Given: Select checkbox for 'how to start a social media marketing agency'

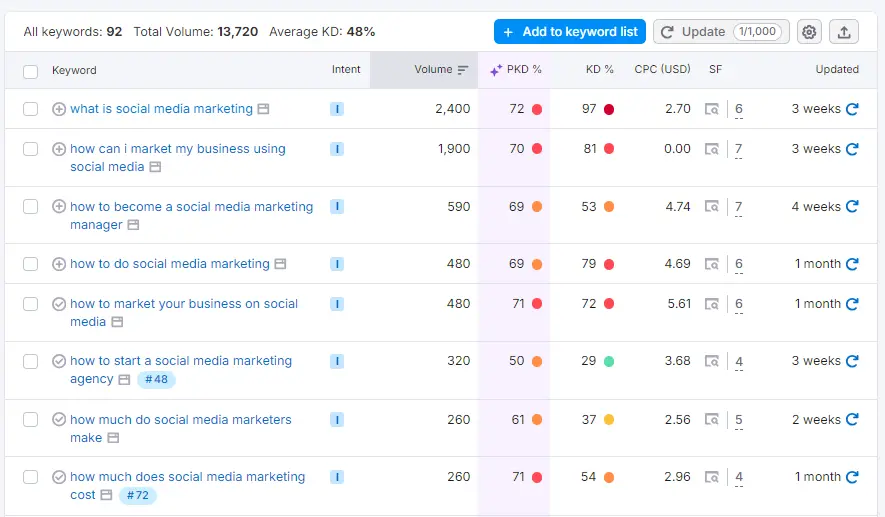Looking at the screenshot, I should (x=31, y=361).
